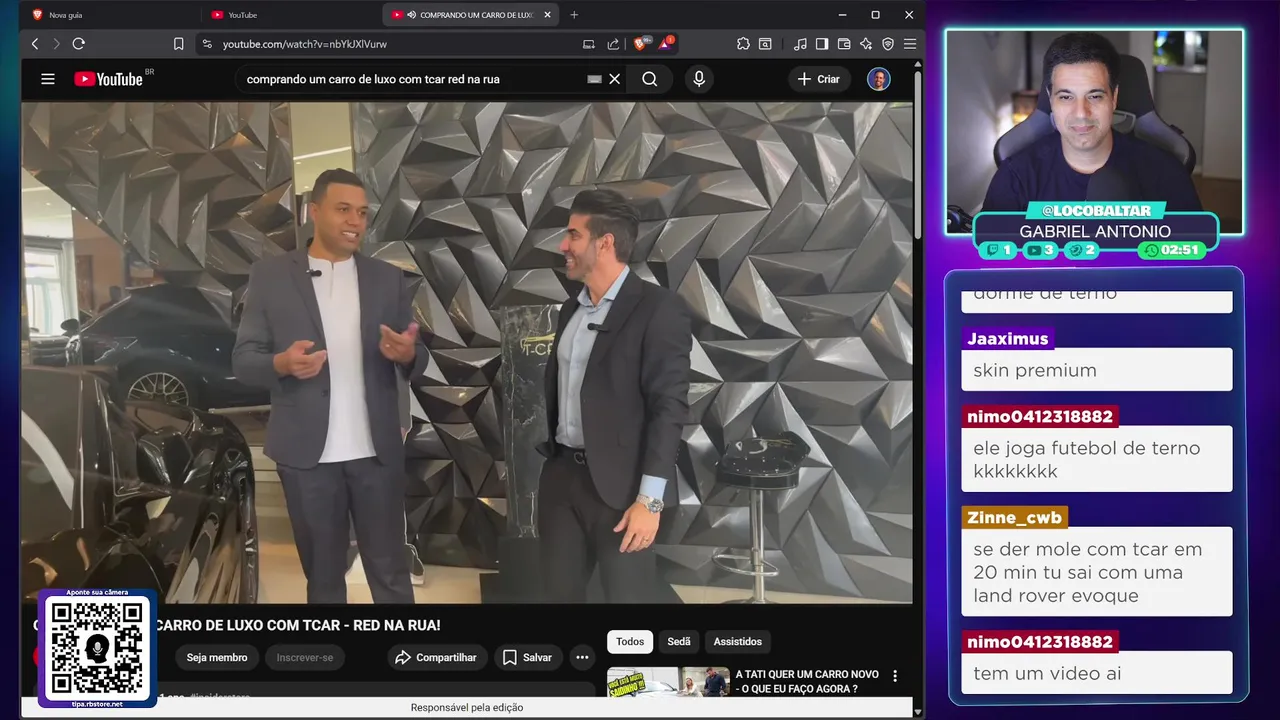The width and height of the screenshot is (1280, 720).
Task: Share this page via address bar share icon
Action: point(613,44)
